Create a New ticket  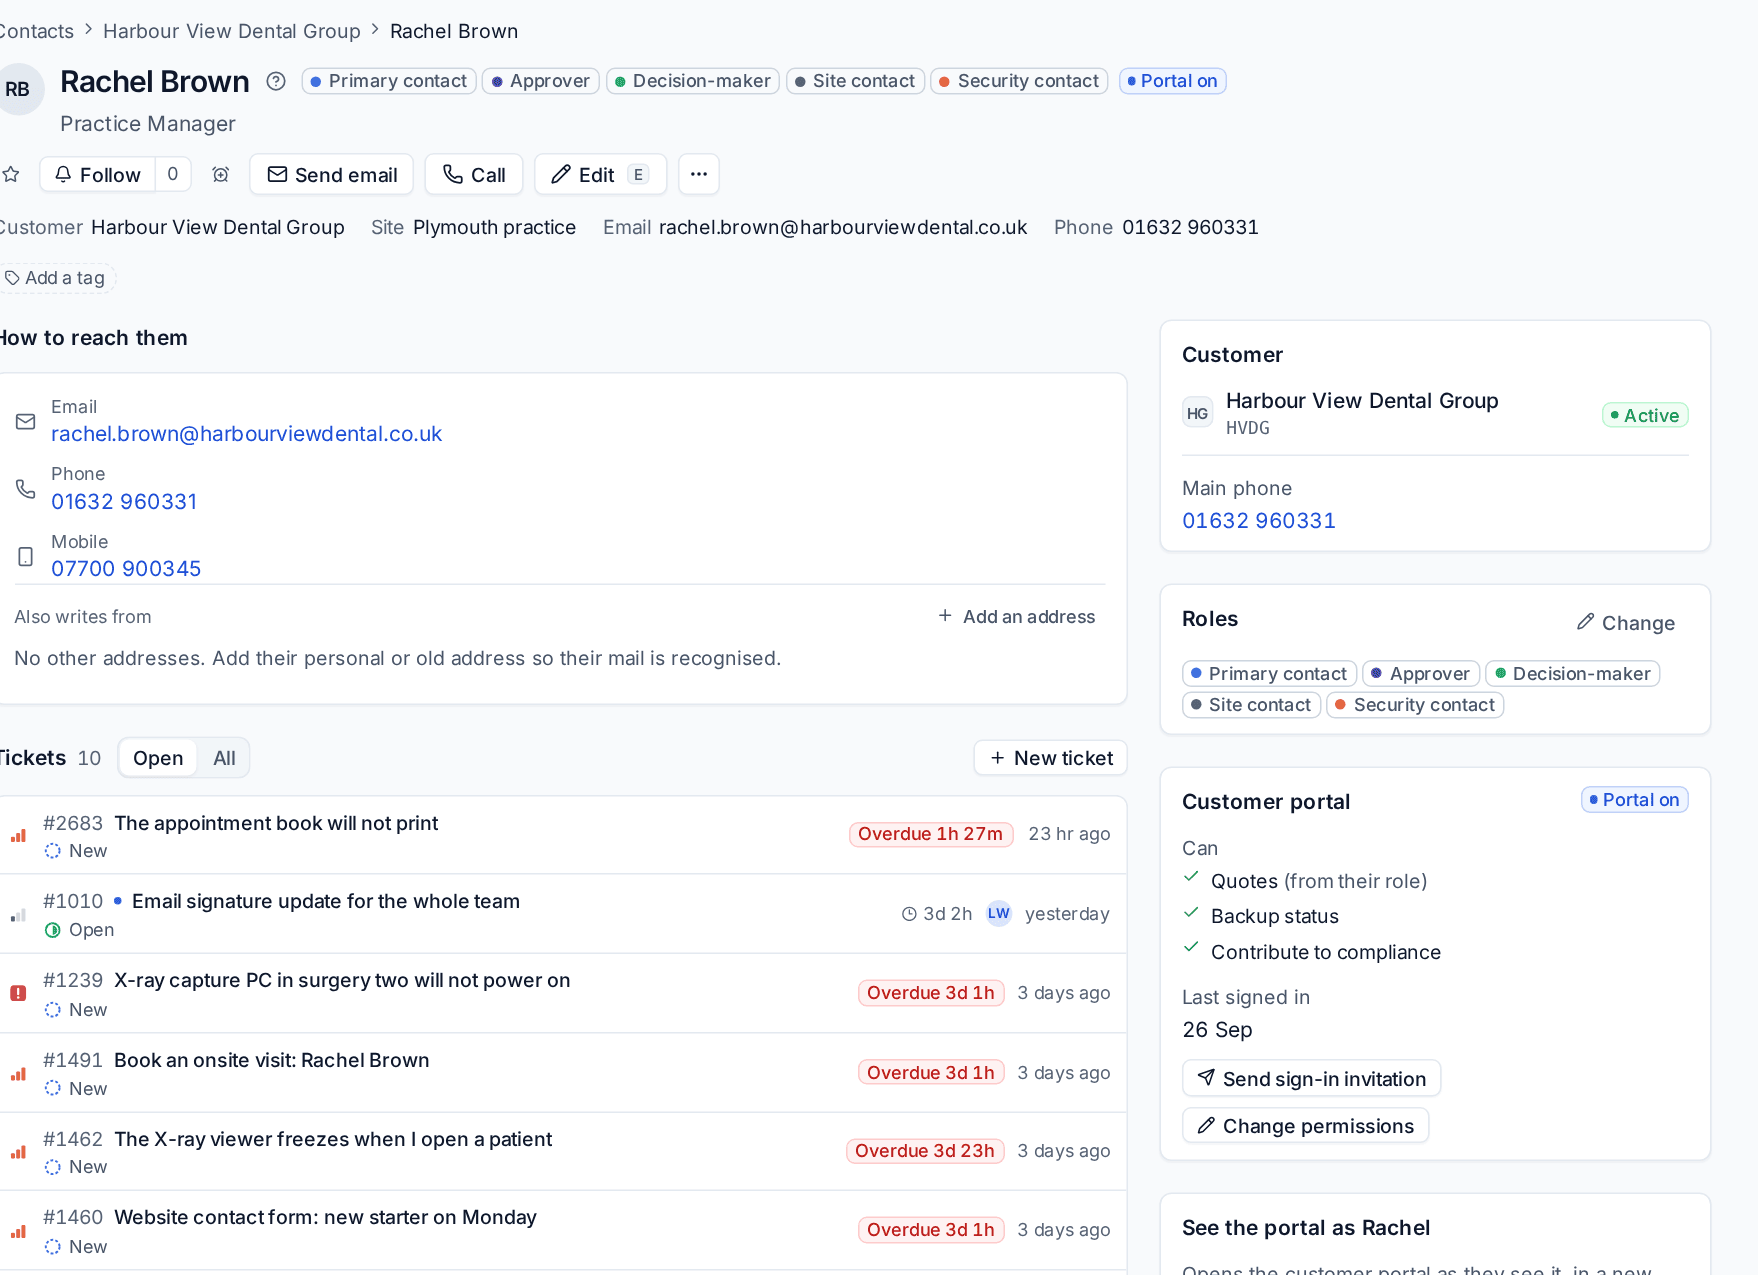click(x=1050, y=758)
